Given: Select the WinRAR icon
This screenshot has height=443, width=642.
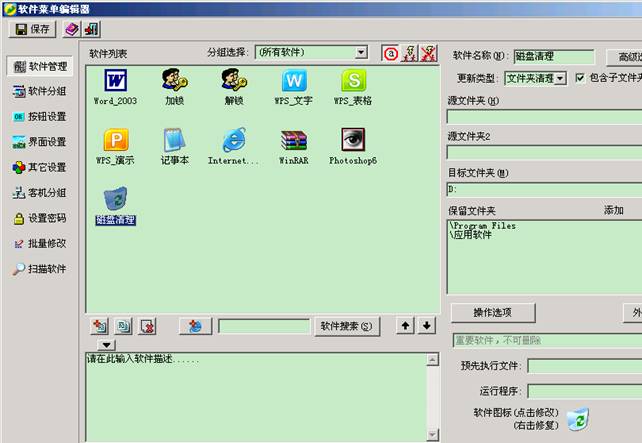Looking at the screenshot, I should click(x=294, y=147).
